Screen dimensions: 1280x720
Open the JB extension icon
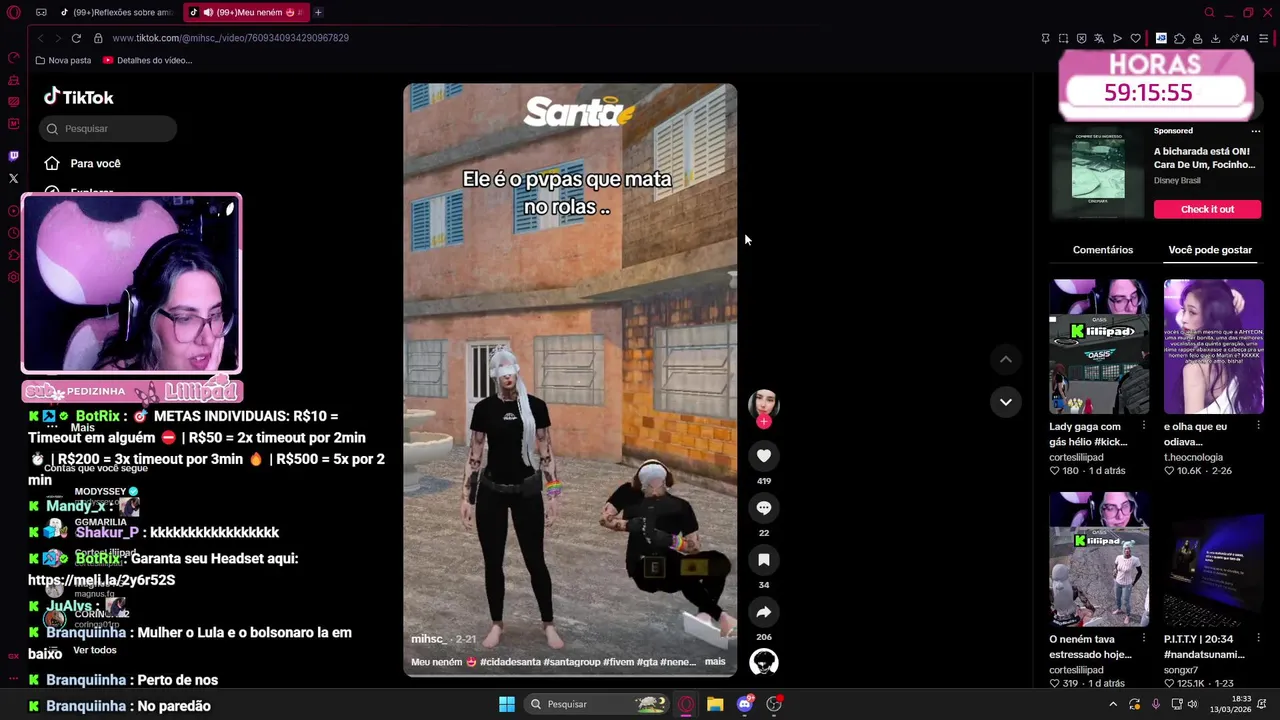pyautogui.click(x=1161, y=38)
